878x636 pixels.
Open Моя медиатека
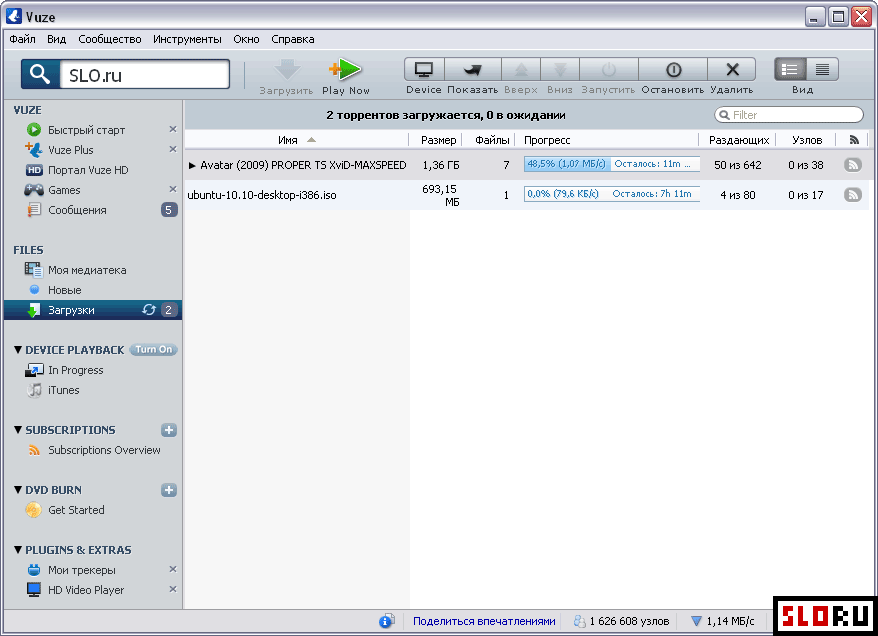[87, 270]
